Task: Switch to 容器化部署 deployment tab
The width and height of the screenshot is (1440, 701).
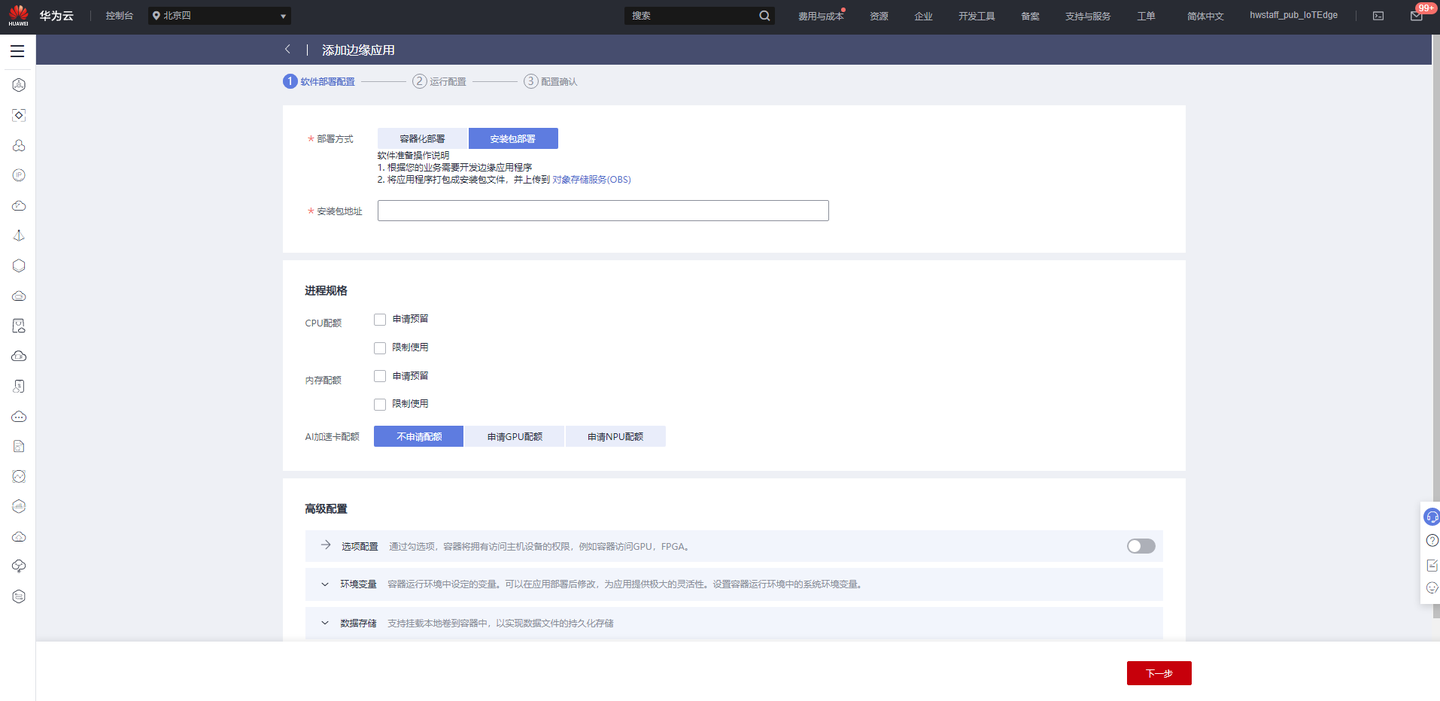Action: click(421, 138)
